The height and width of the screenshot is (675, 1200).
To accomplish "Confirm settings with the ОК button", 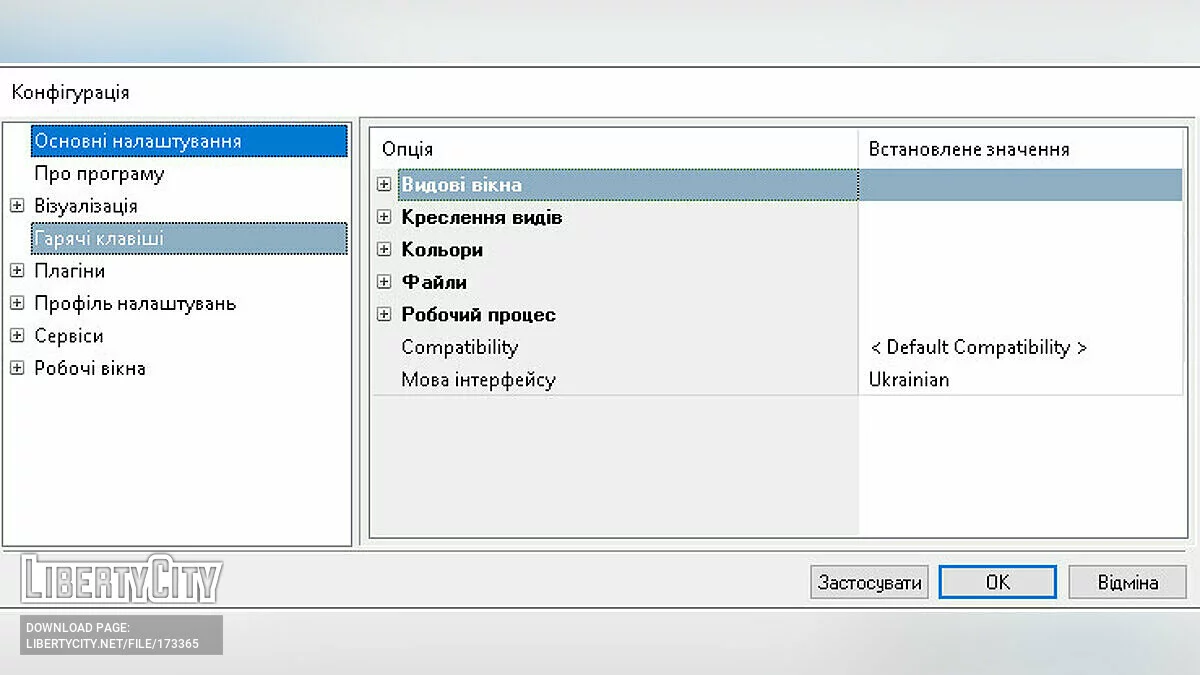I will (x=997, y=581).
